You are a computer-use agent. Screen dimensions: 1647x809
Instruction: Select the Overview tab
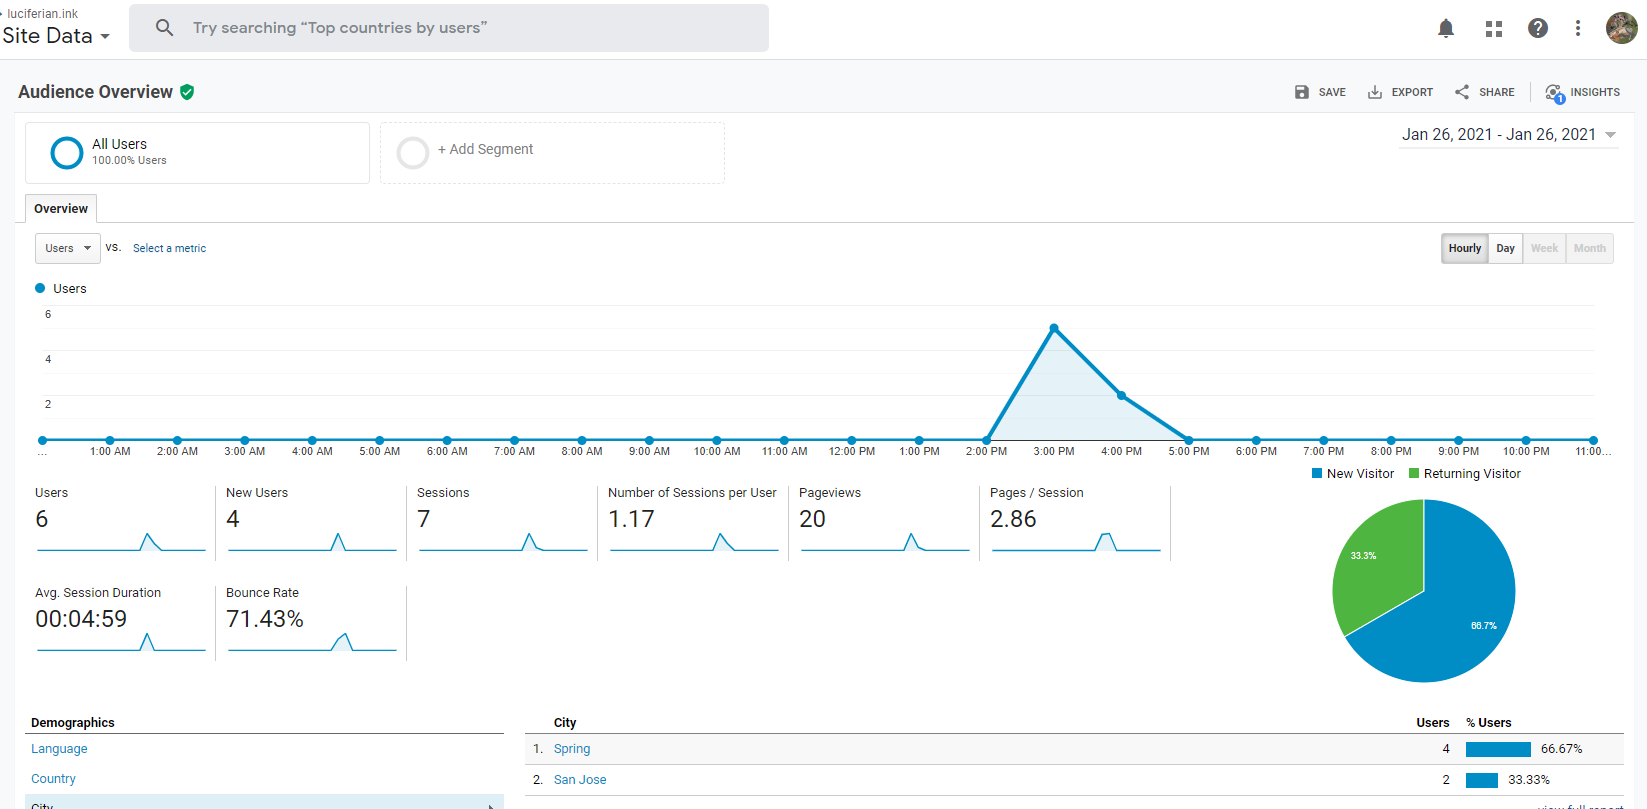click(61, 209)
